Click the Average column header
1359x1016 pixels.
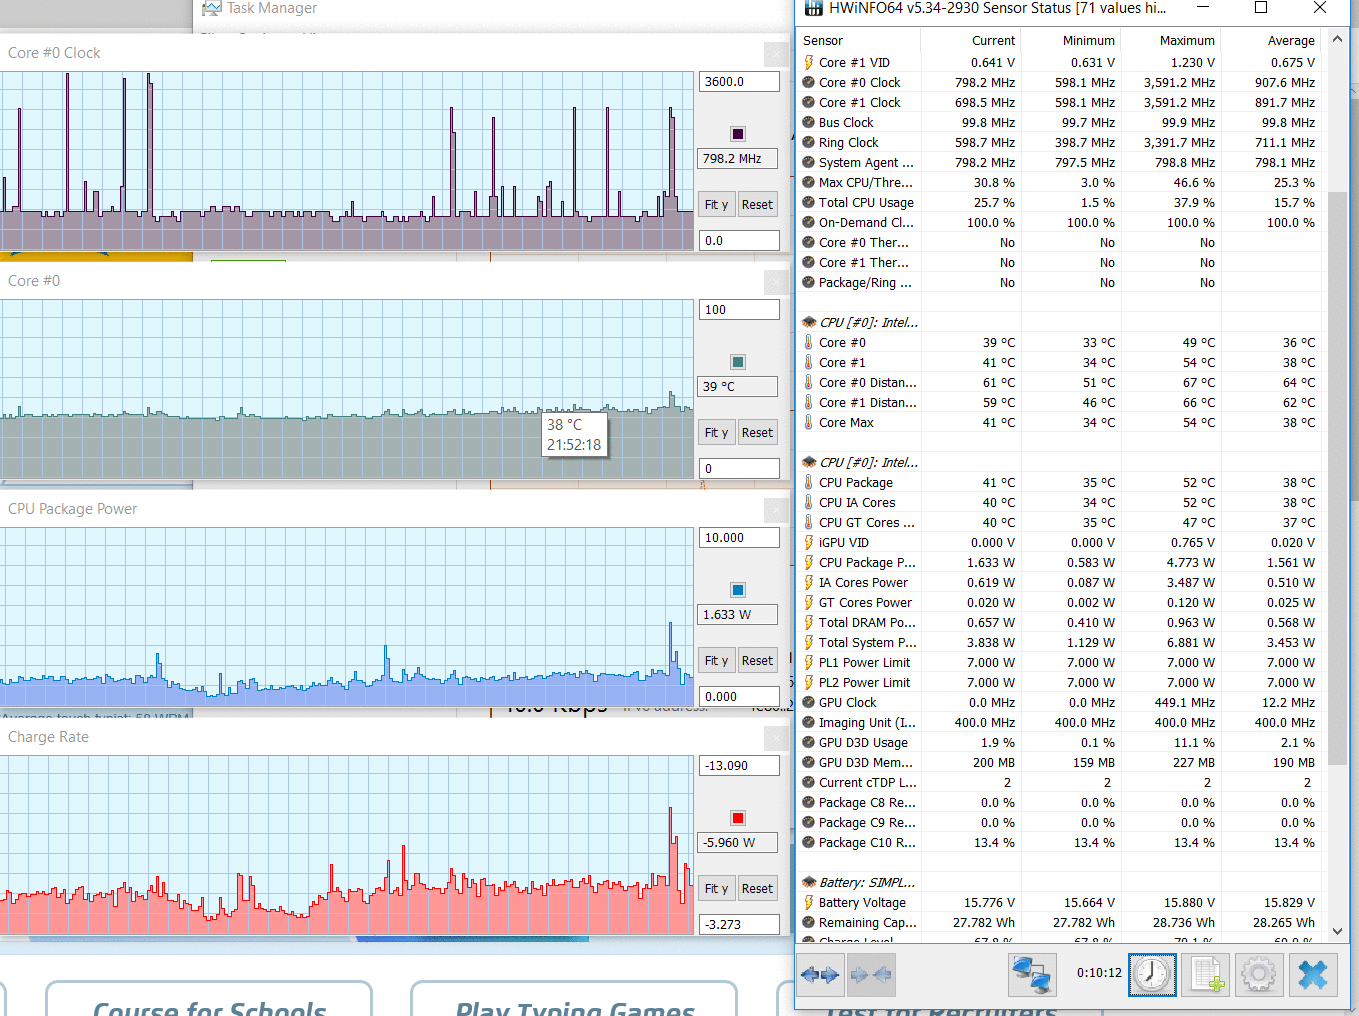click(1290, 41)
